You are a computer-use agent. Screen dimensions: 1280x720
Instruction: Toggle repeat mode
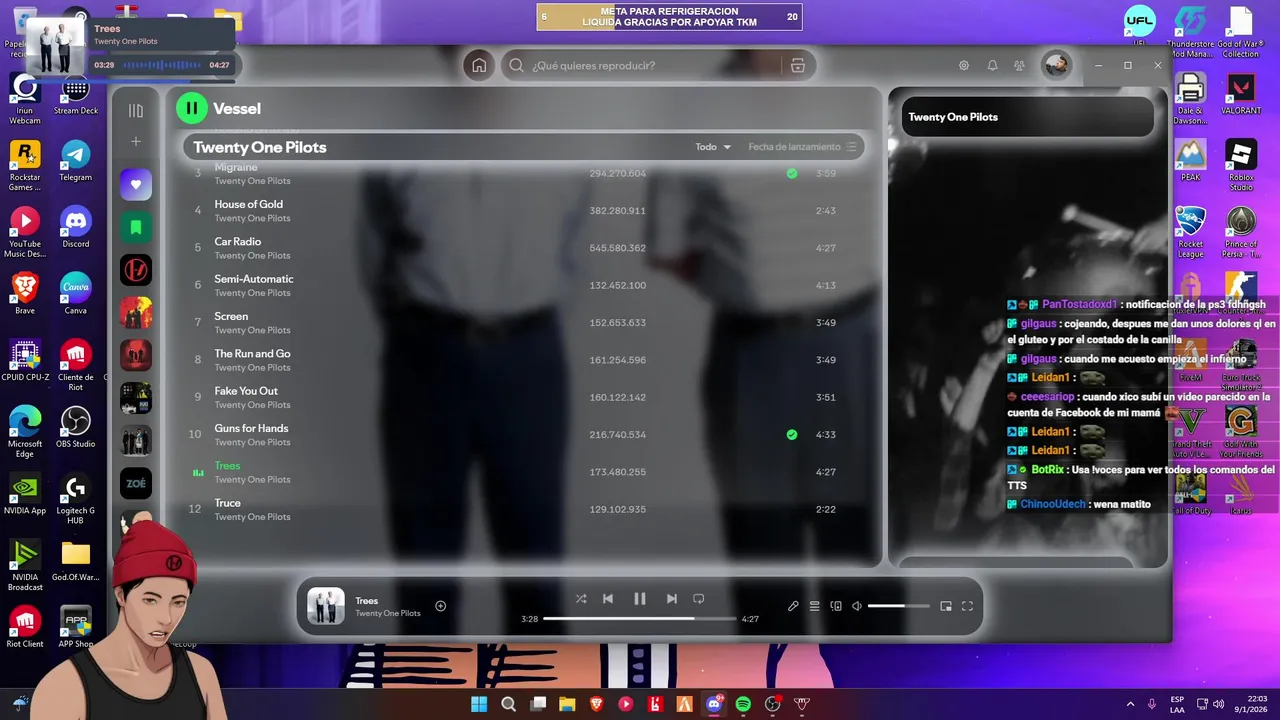click(x=699, y=599)
